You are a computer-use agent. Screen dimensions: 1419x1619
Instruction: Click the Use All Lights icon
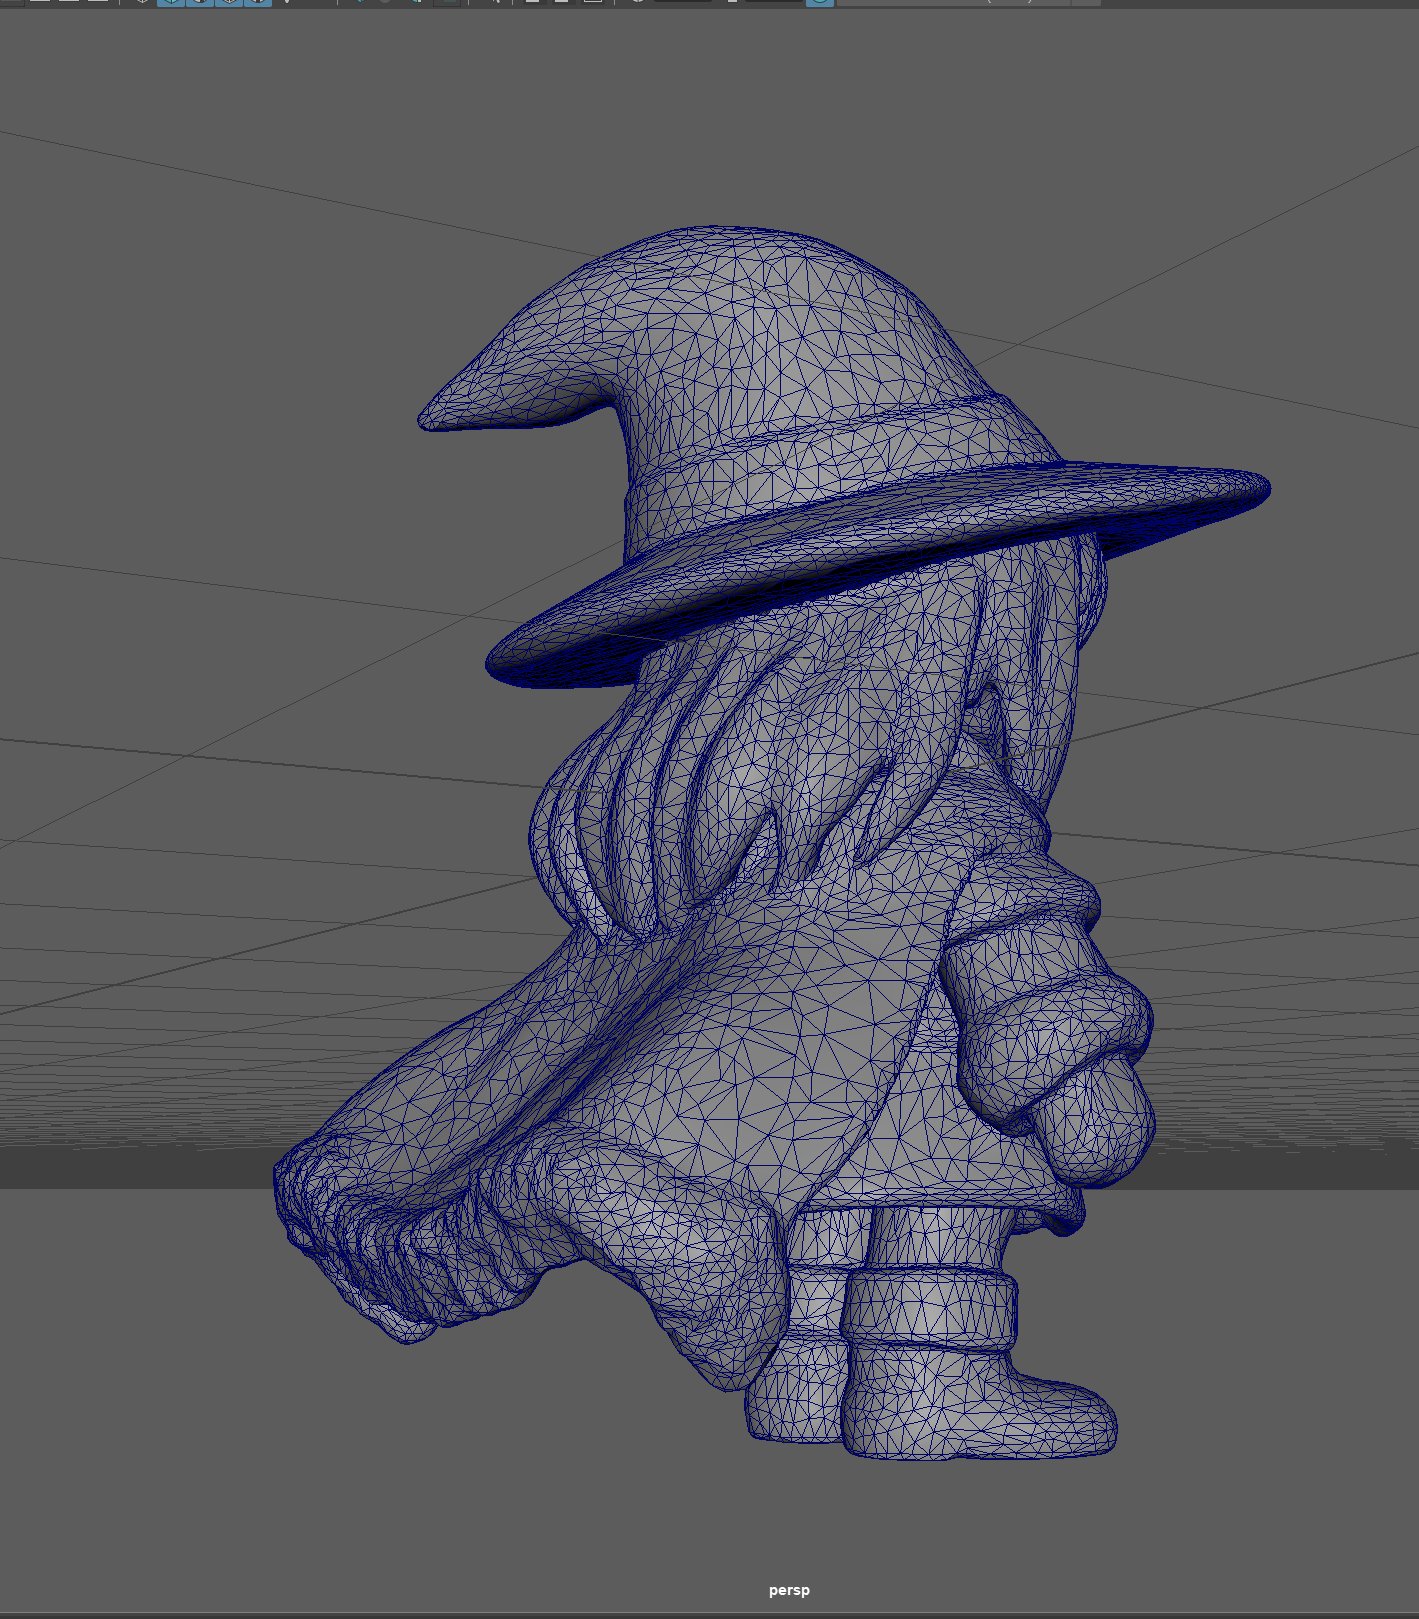286,2
